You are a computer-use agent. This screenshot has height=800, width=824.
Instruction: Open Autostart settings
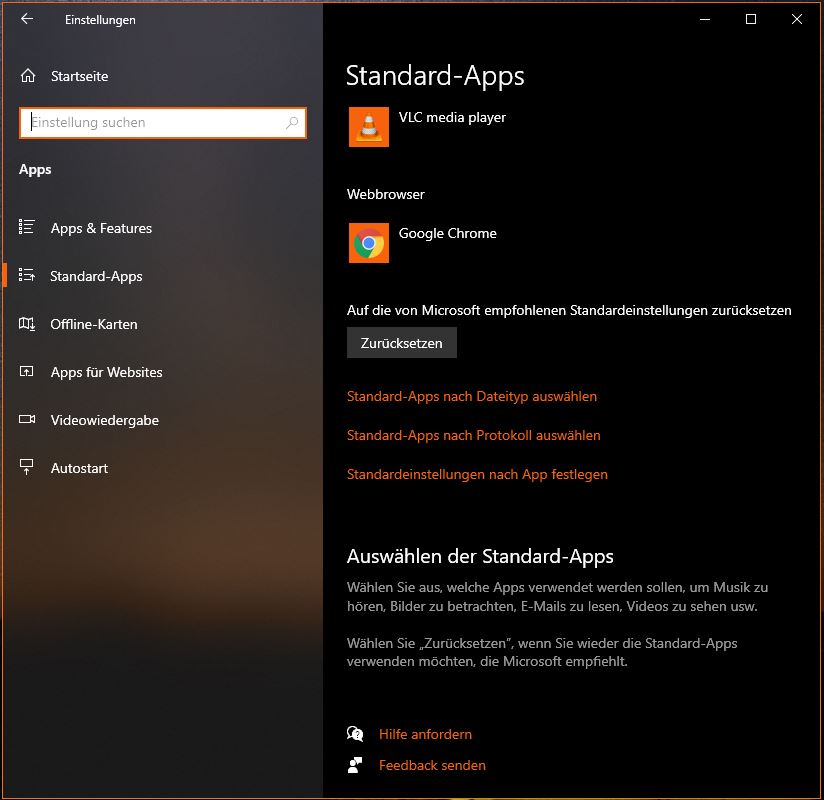[79, 468]
